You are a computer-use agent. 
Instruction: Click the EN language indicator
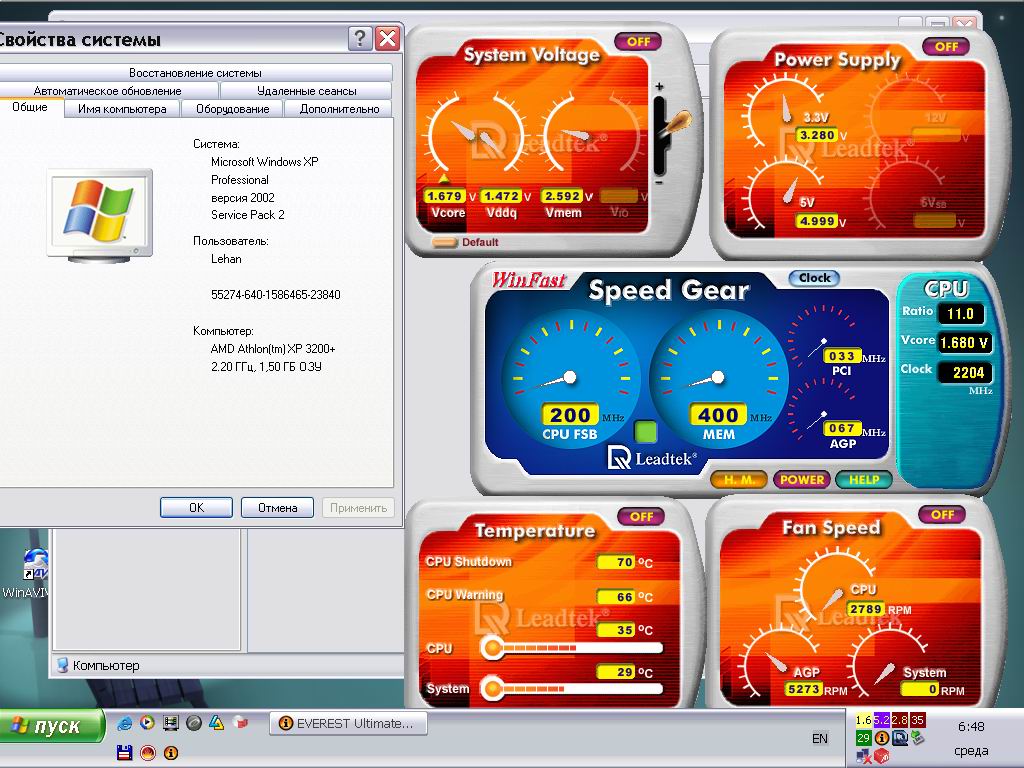coord(820,738)
